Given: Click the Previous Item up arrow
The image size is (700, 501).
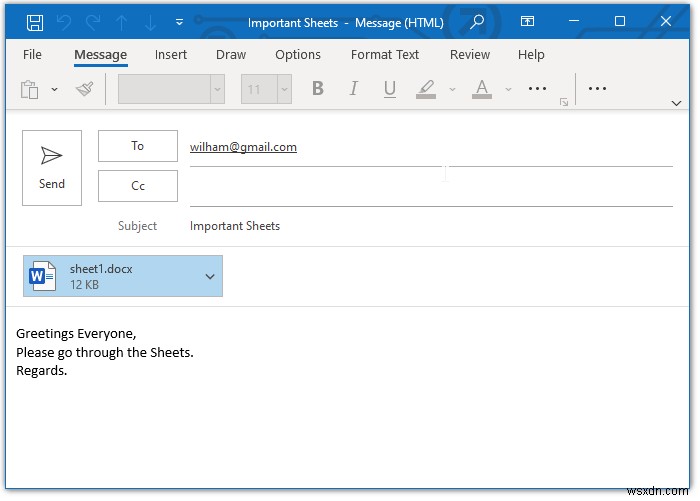Looking at the screenshot, I should 121,22.
